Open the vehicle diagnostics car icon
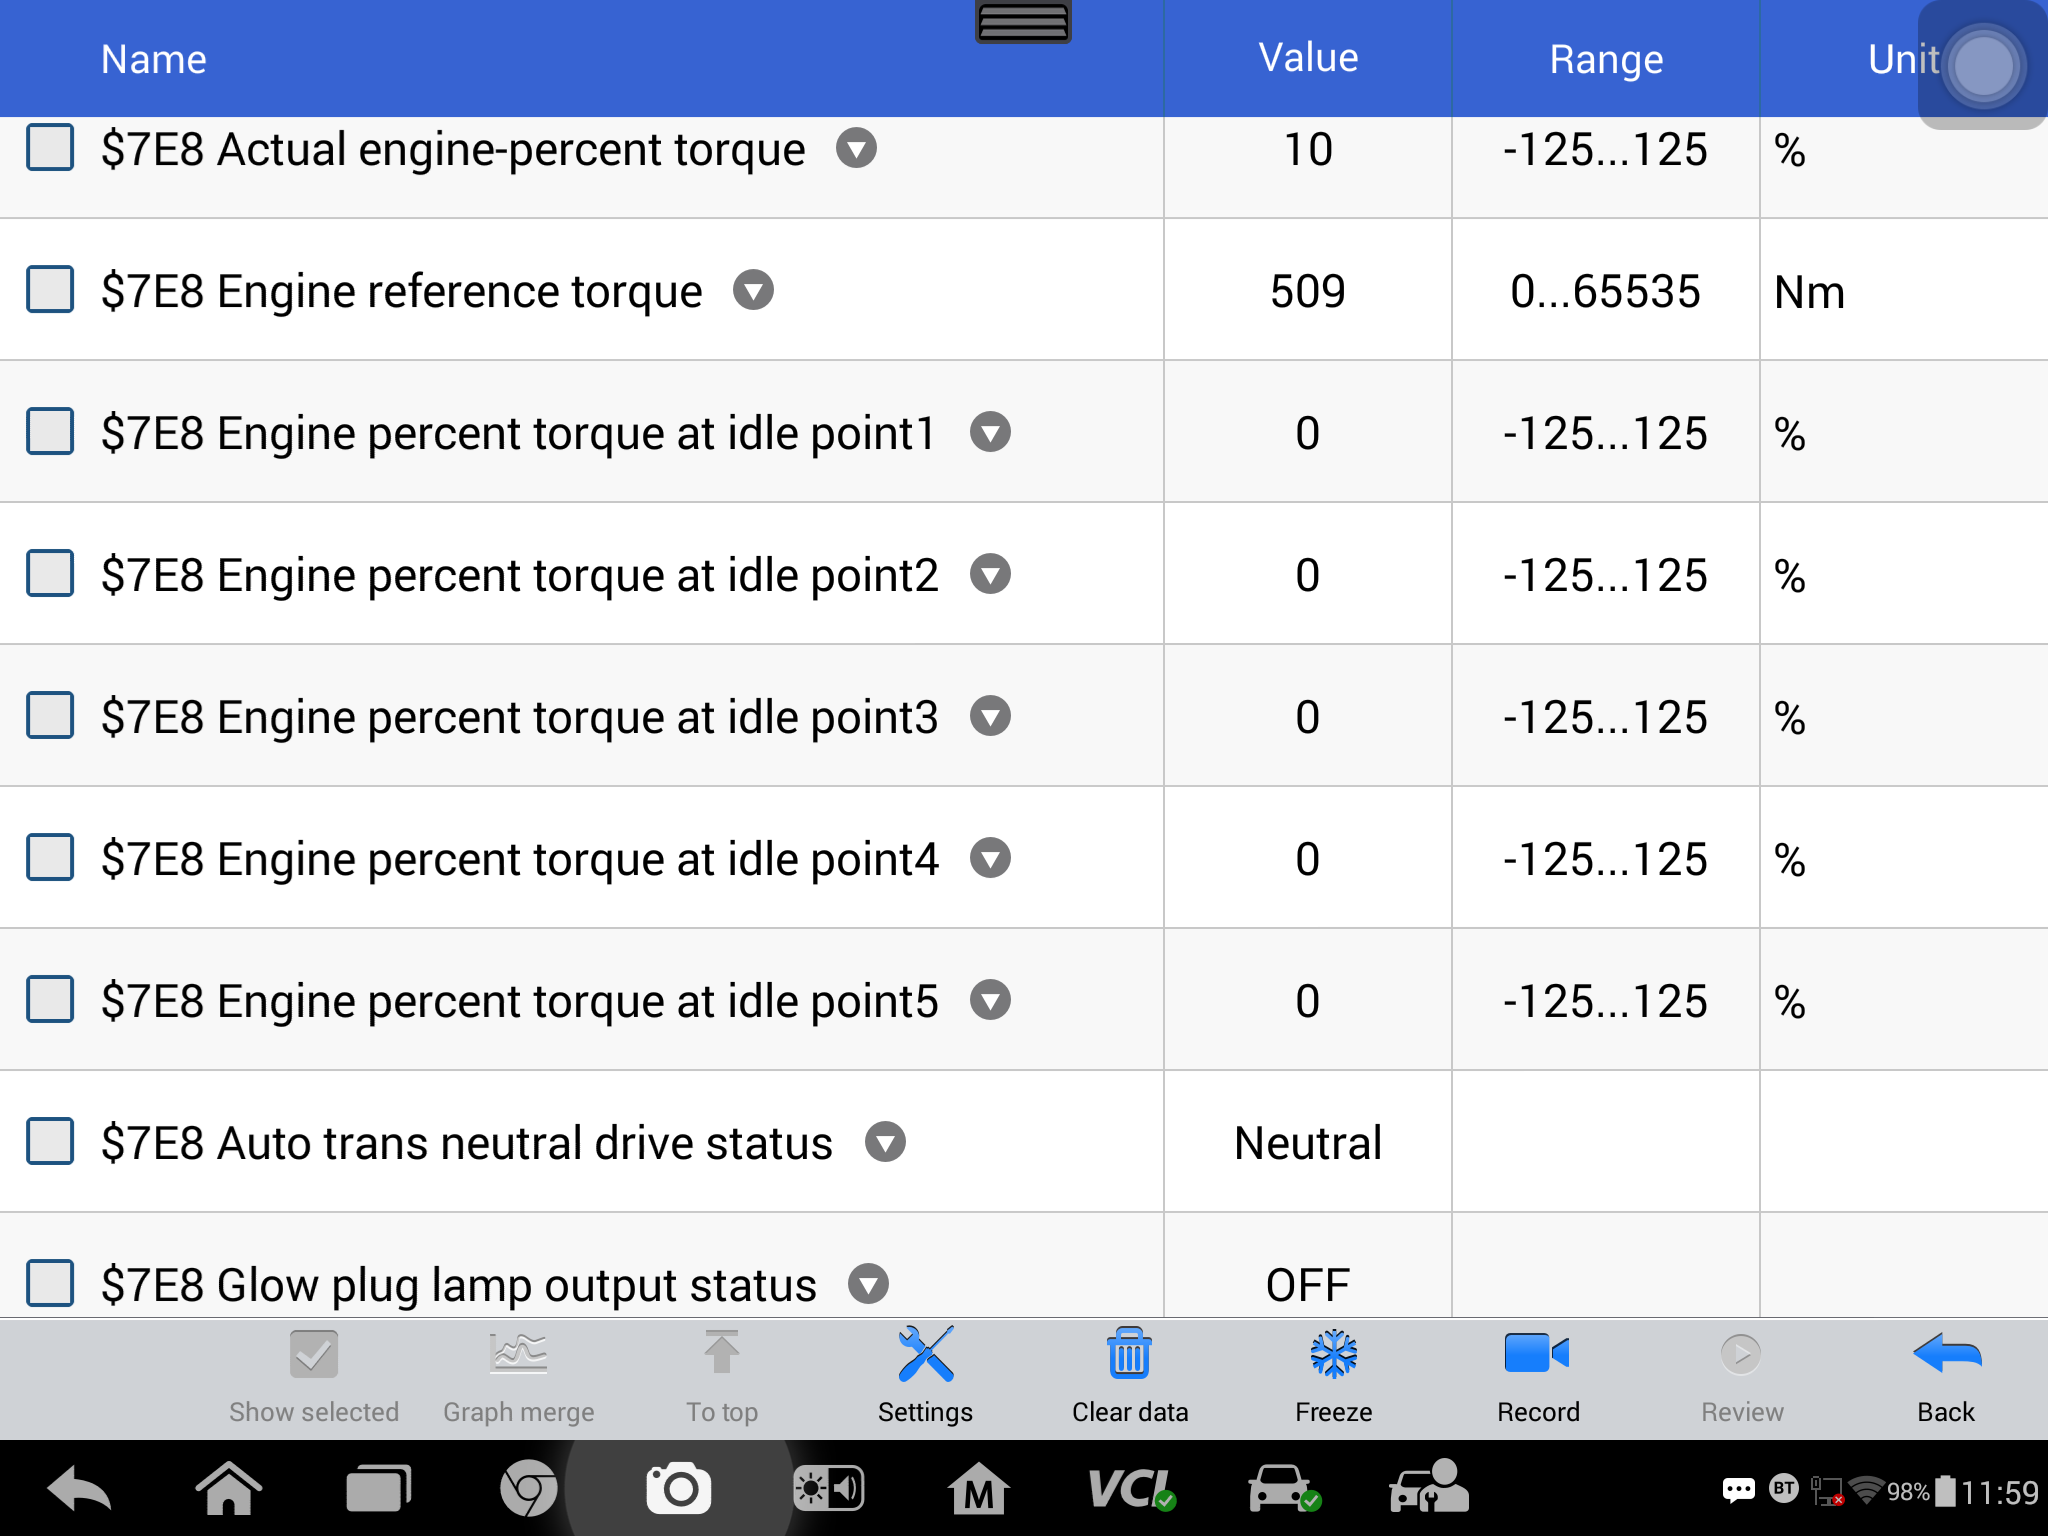2048x1536 pixels. click(x=1284, y=1490)
